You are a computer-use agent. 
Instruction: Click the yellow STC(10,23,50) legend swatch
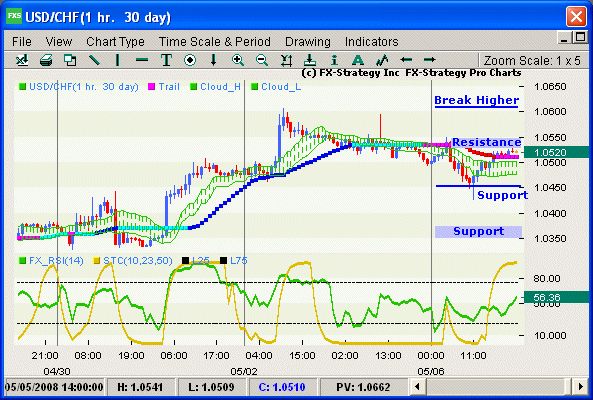(96, 260)
